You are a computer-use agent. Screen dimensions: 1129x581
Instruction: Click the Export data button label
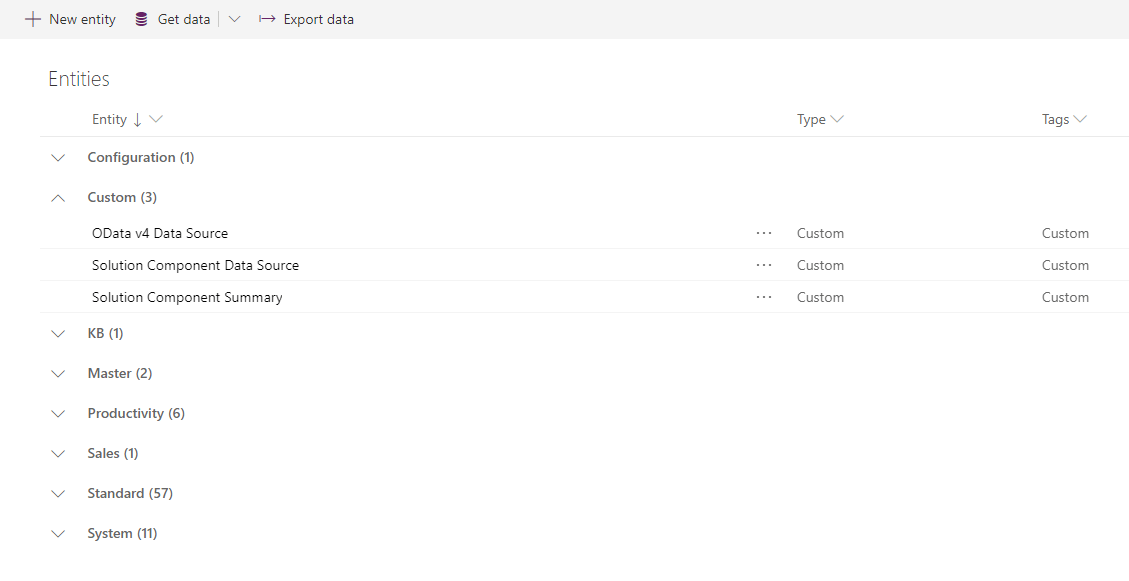point(318,19)
